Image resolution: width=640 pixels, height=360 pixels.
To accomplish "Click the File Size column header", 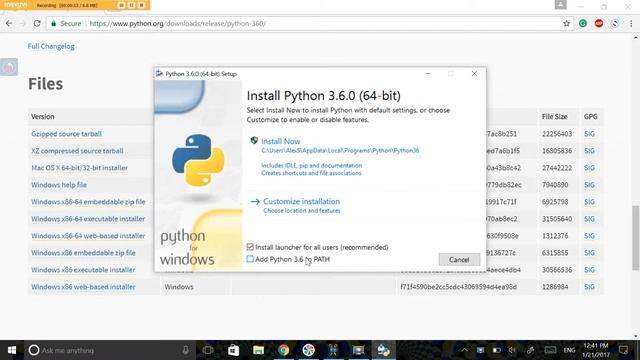I will tap(554, 117).
